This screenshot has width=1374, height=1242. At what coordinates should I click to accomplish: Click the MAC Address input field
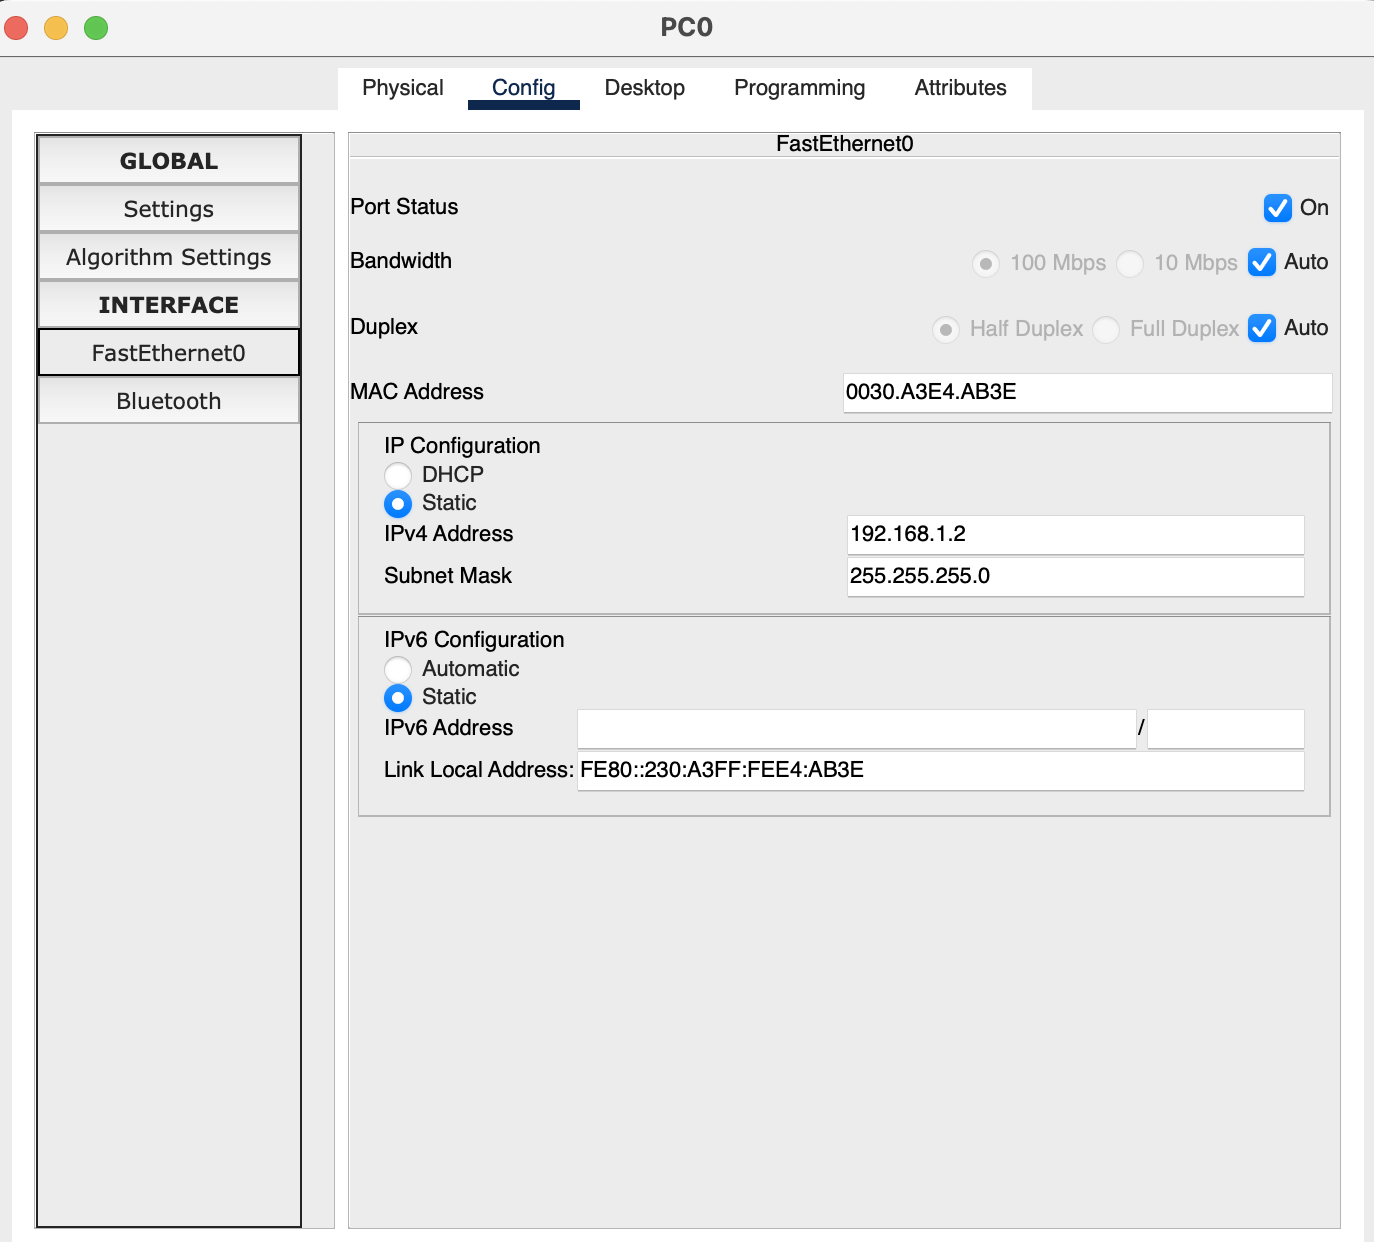coord(1088,392)
